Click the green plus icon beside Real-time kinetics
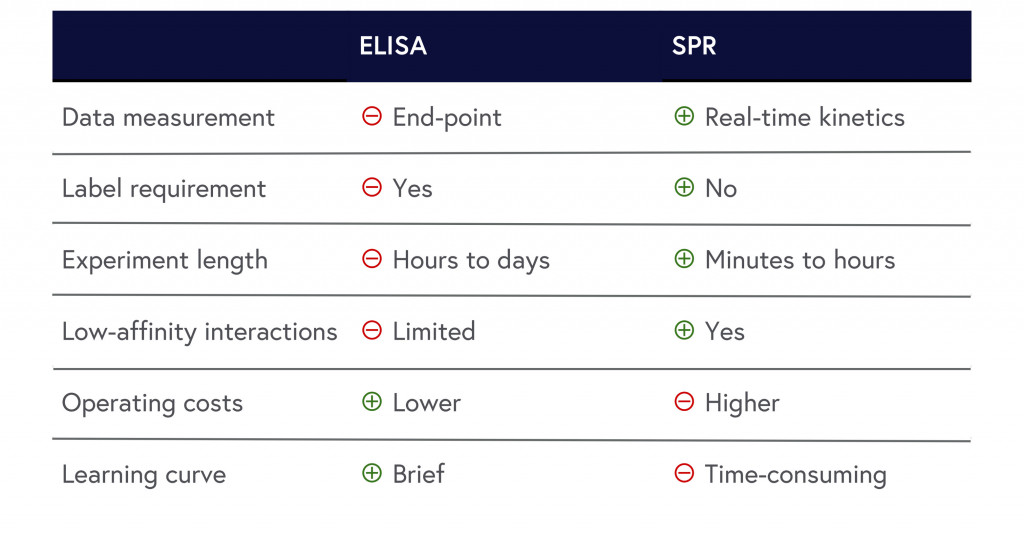Image resolution: width=1024 pixels, height=533 pixels. (684, 116)
